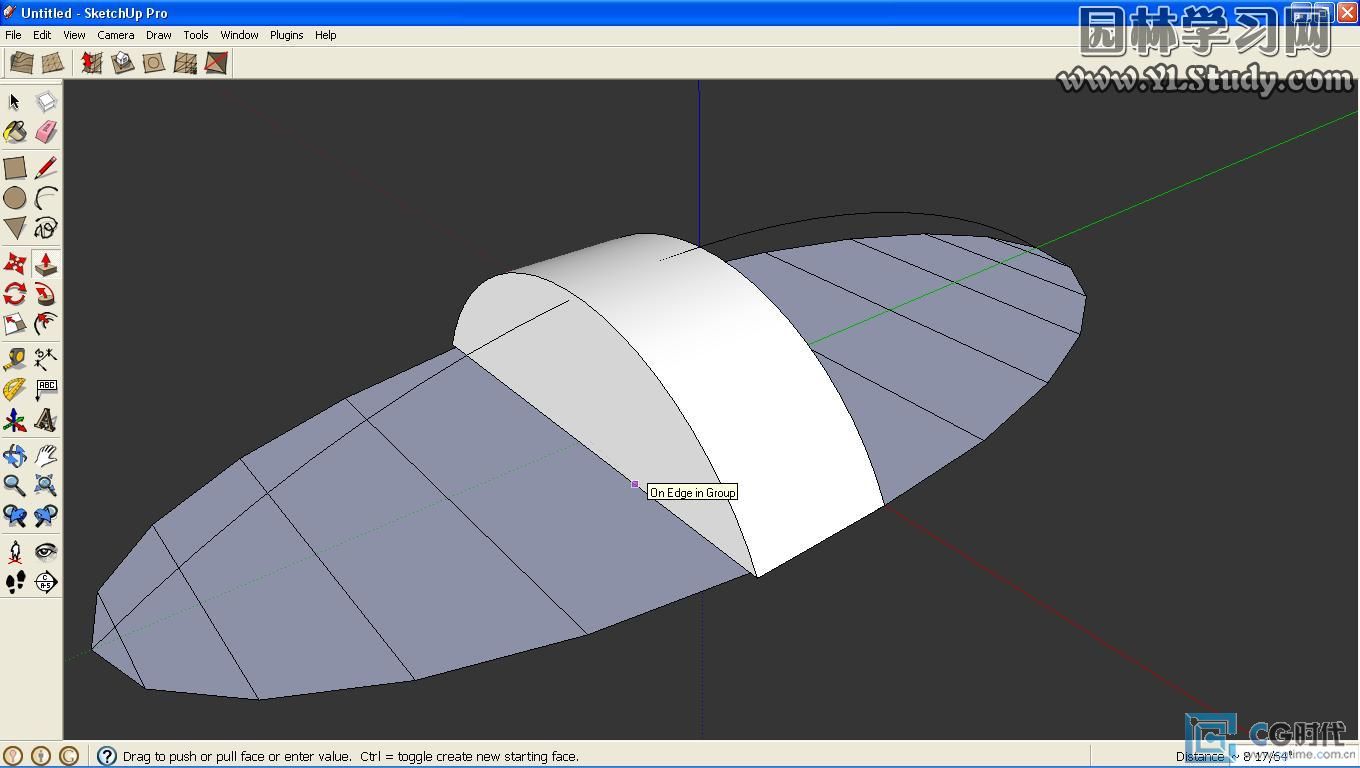1360x768 pixels.
Task: Open the Draw menu
Action: 159,35
